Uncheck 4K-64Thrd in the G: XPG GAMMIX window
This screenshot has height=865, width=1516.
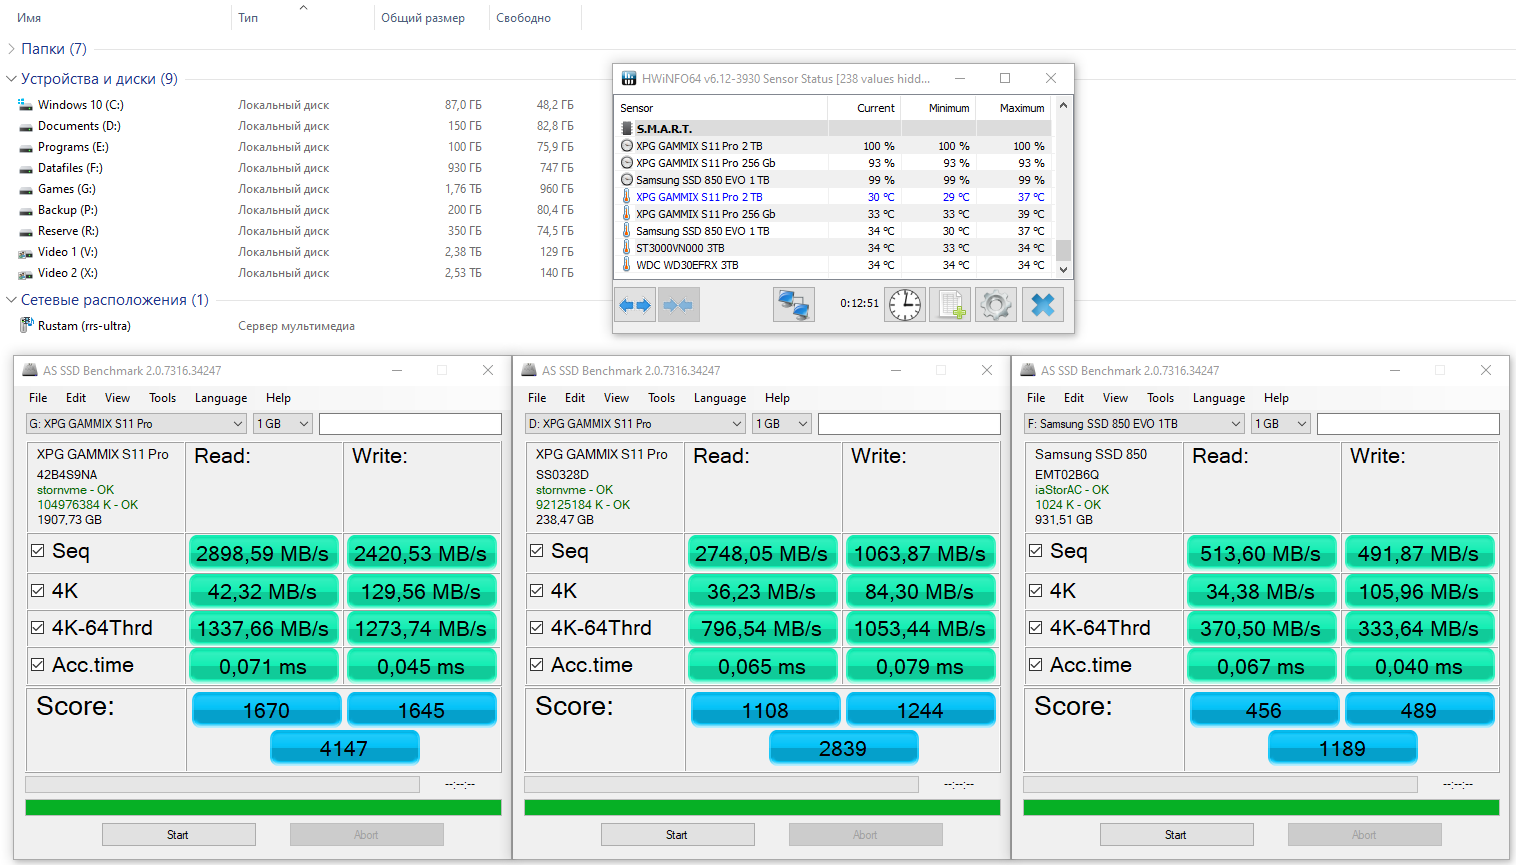38,628
